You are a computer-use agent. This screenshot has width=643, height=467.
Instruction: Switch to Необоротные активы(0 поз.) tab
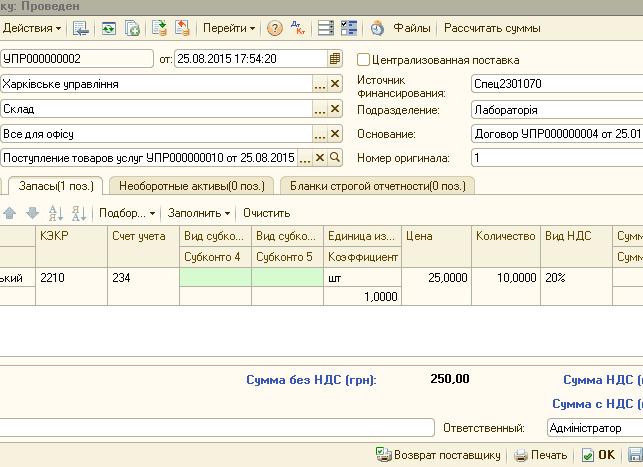192,186
